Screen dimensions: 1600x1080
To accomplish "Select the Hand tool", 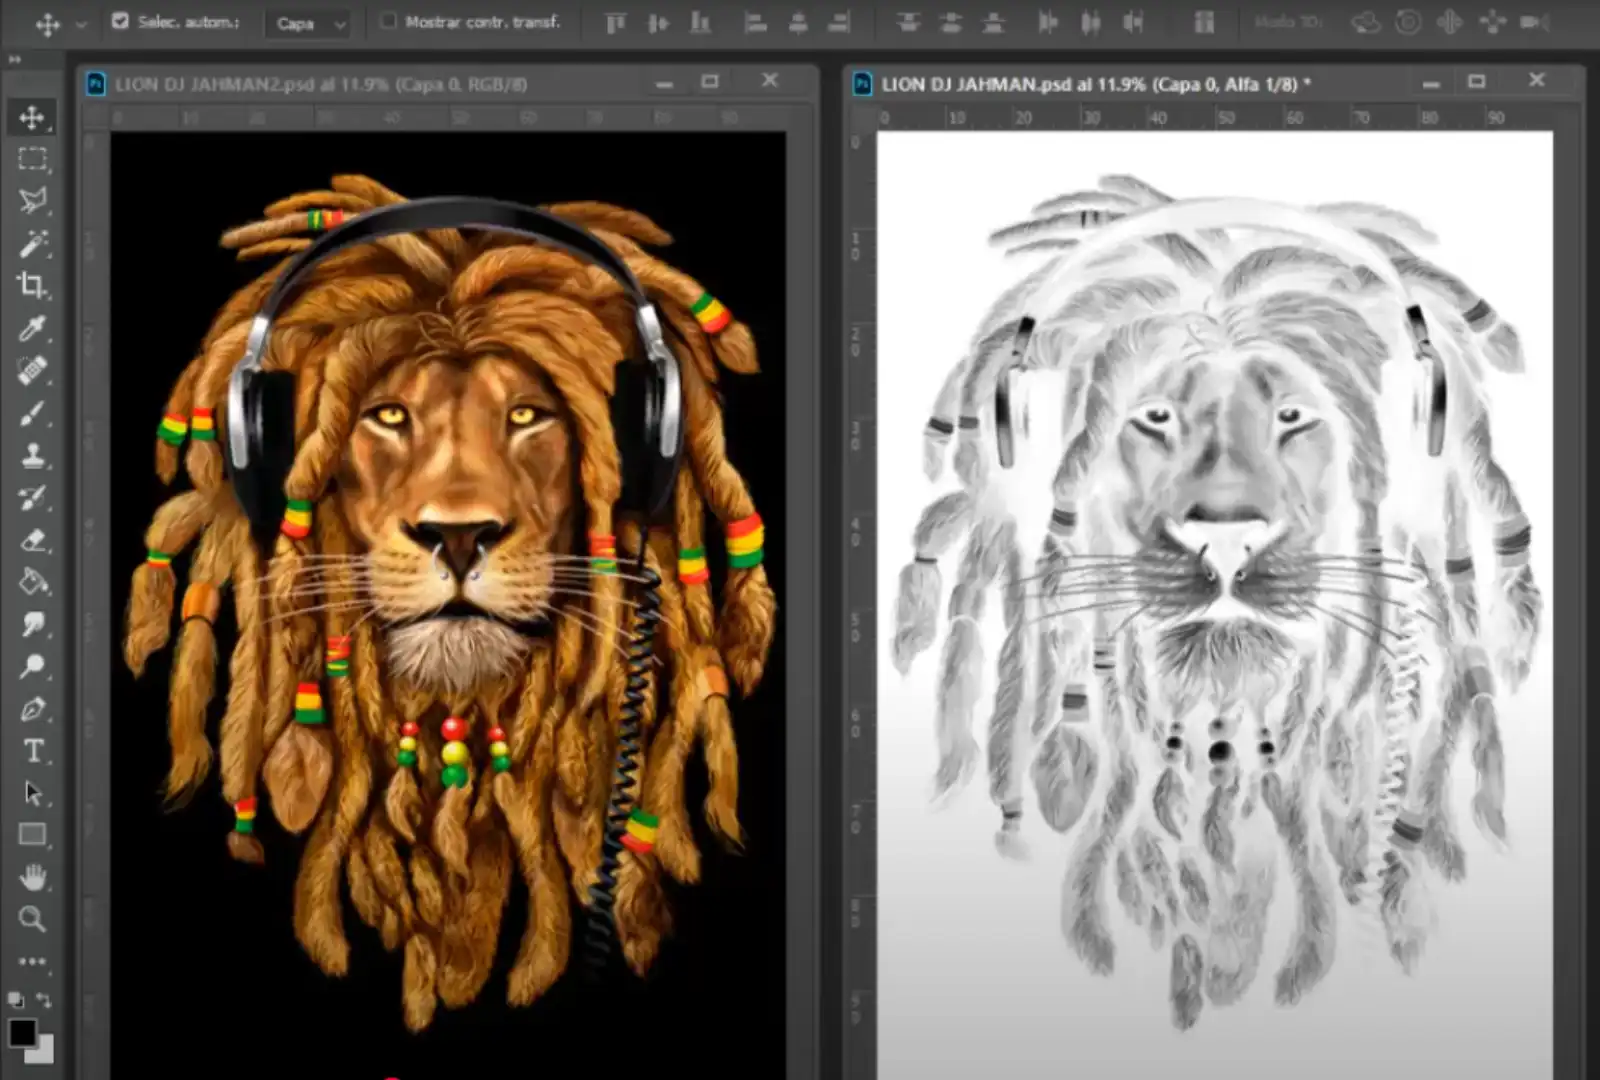I will pos(32,878).
